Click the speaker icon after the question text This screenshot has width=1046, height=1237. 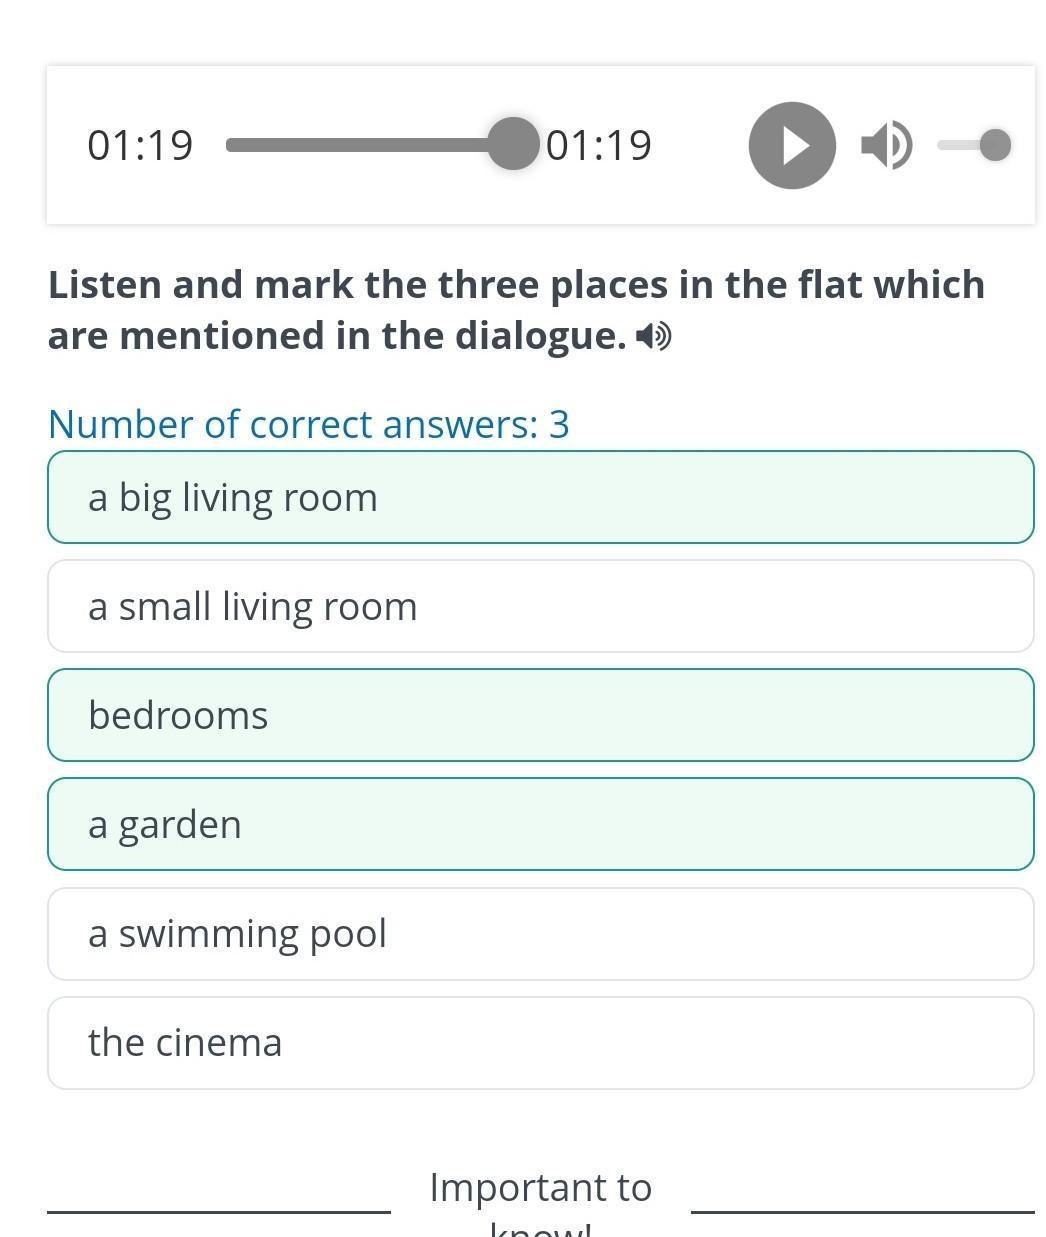pos(654,337)
